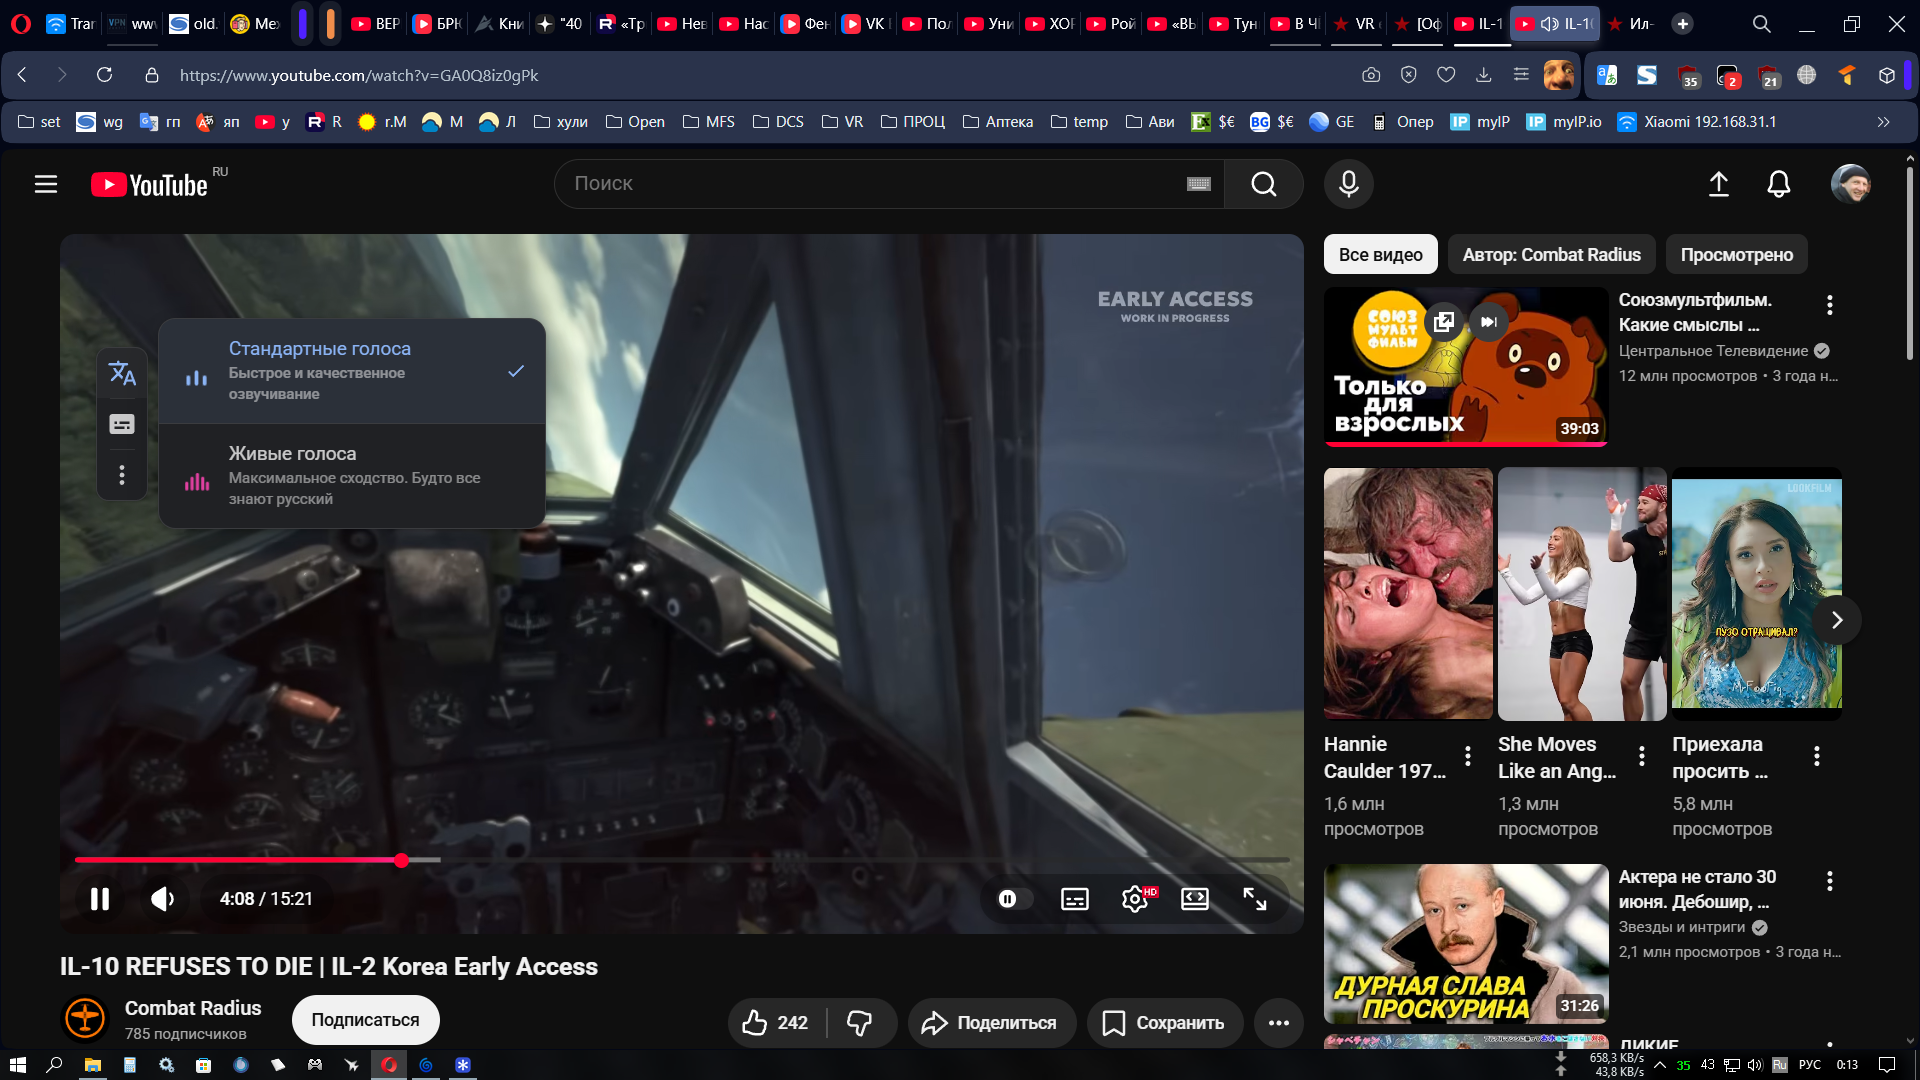Open the MFS bookmarks folder
The height and width of the screenshot is (1080, 1920).
708,122
